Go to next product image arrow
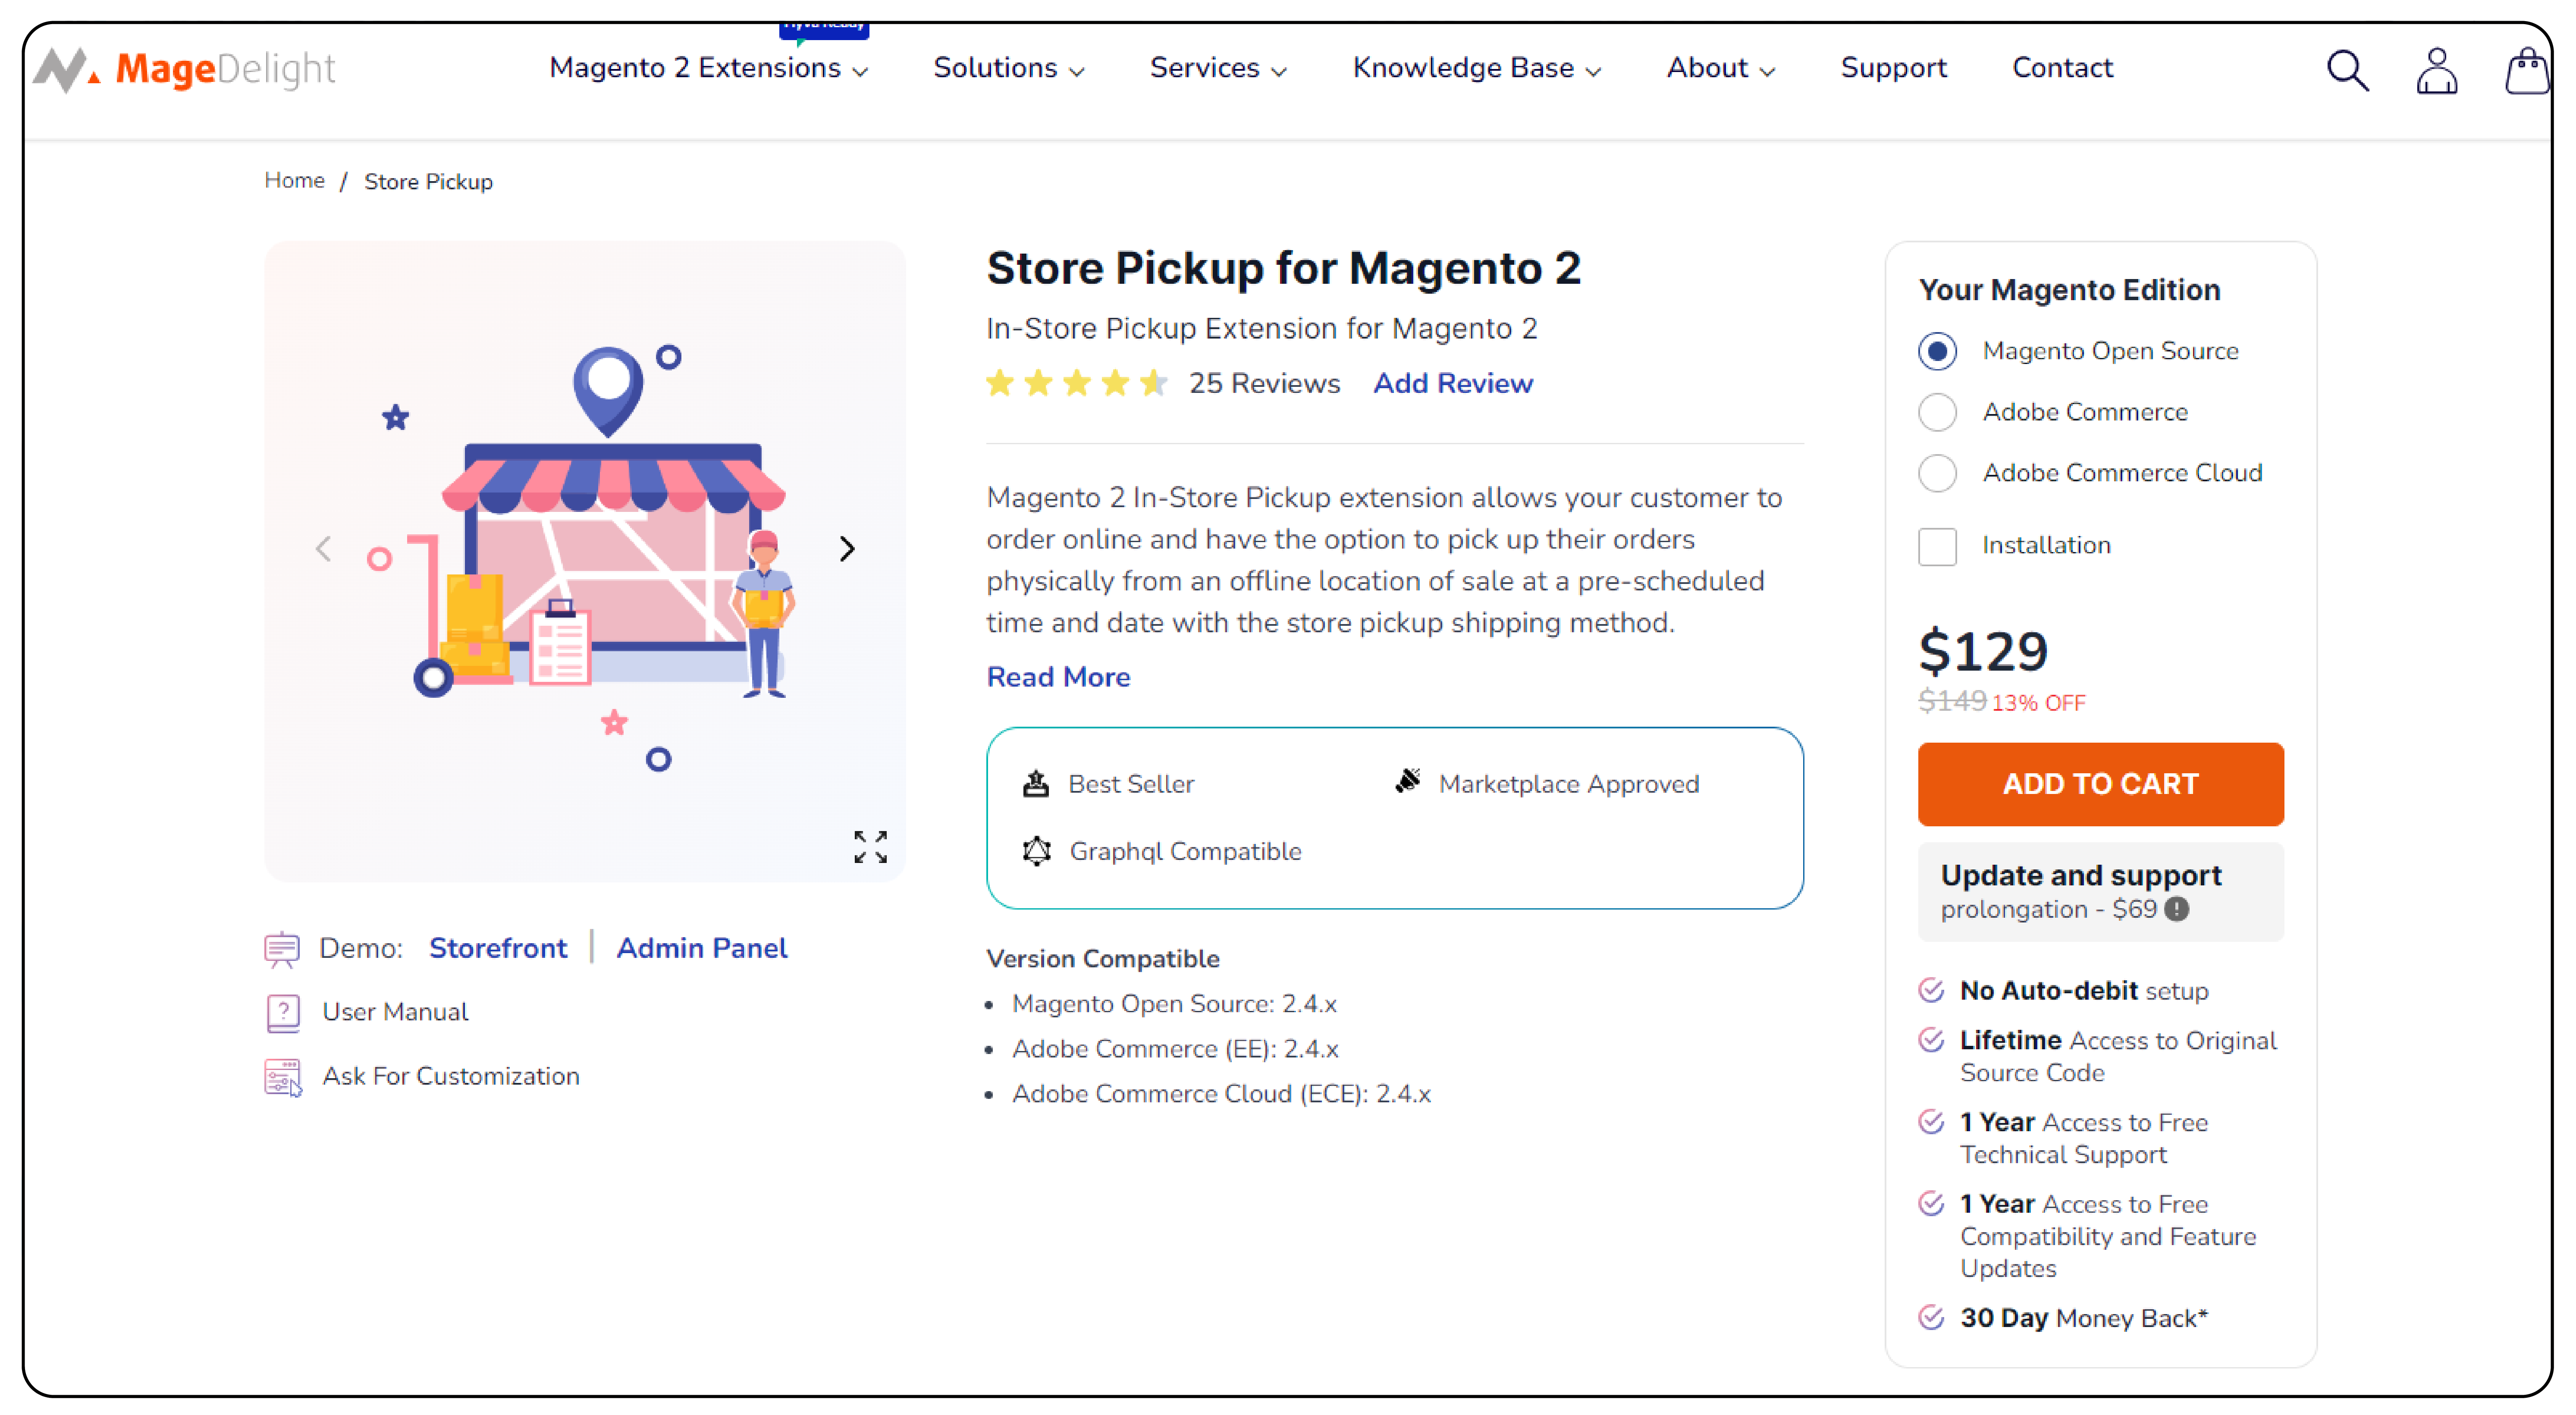Screen dimensions: 2576x1415 pos(847,548)
